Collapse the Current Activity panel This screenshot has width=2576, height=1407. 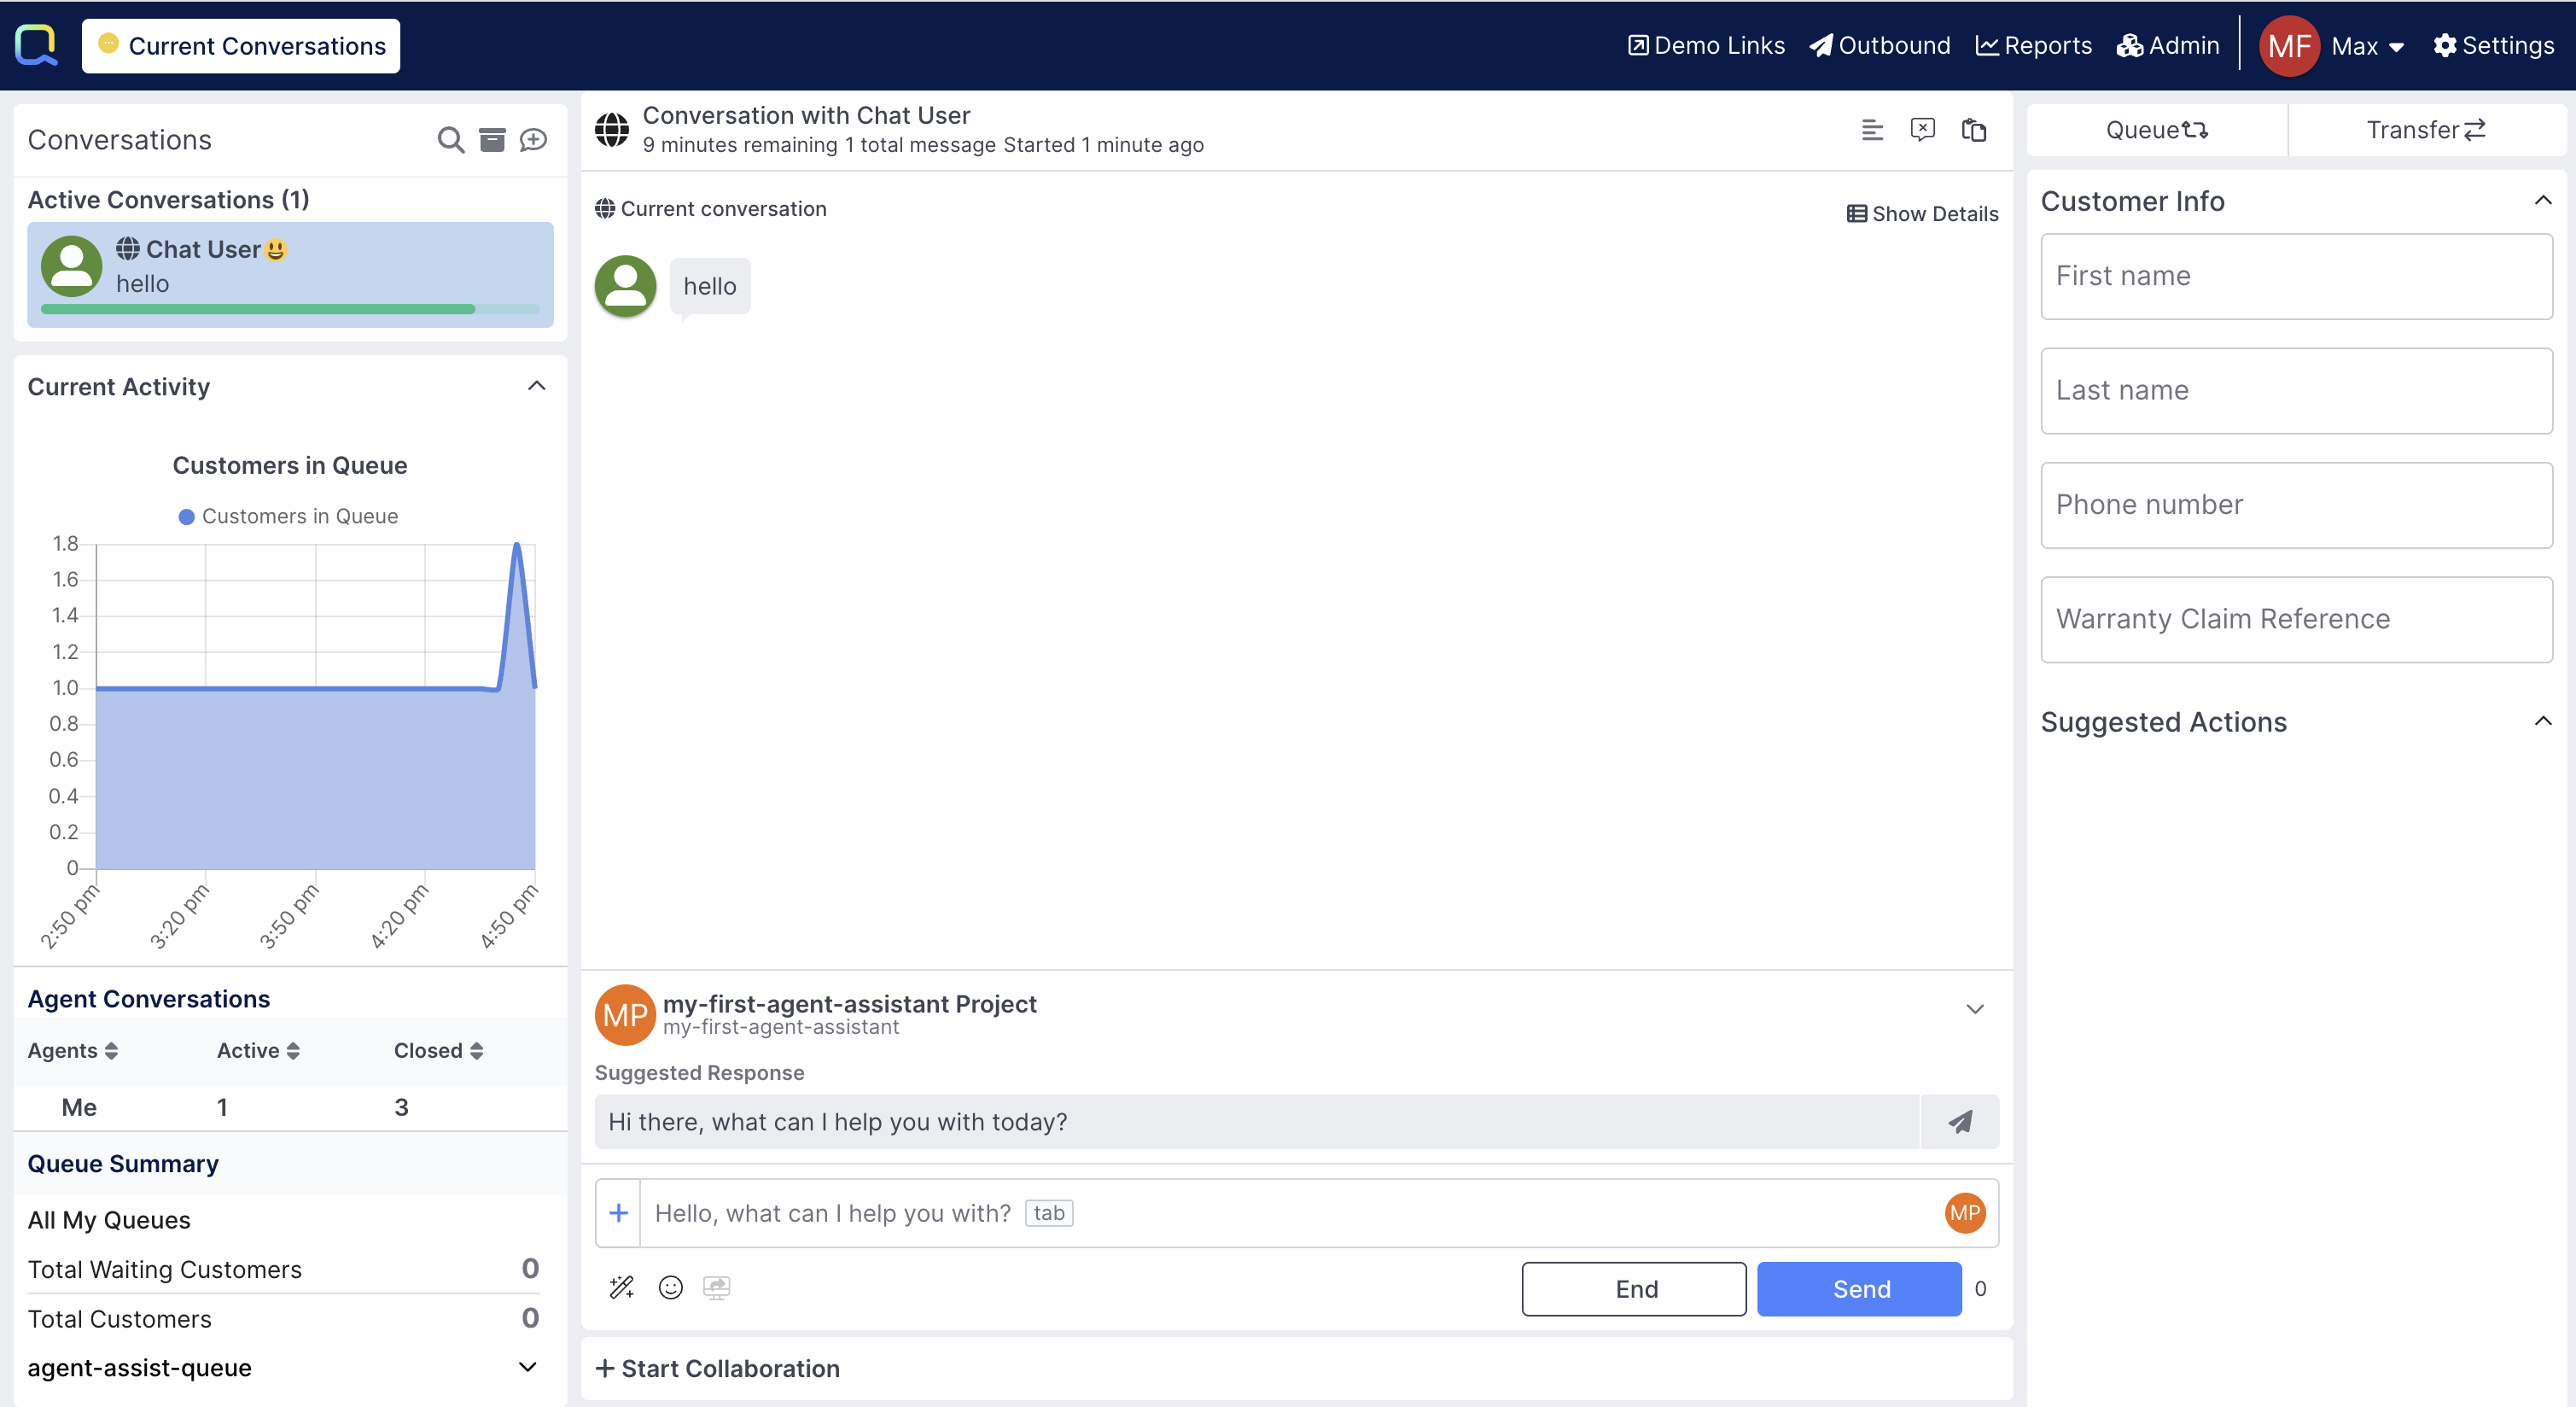click(x=536, y=386)
